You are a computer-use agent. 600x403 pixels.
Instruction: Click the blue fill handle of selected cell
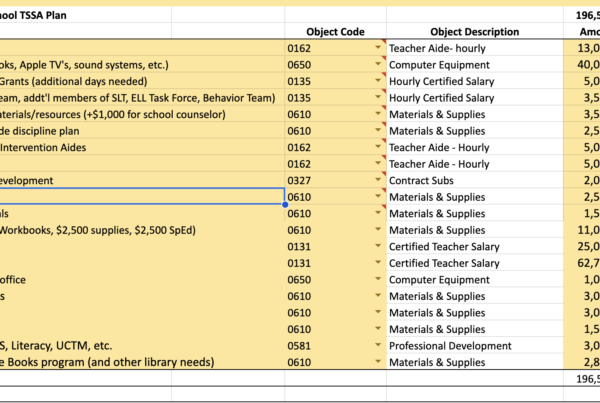pyautogui.click(x=285, y=205)
